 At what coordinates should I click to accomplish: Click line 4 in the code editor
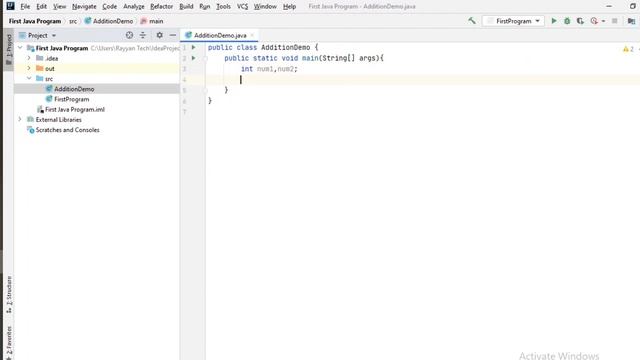pos(422,80)
